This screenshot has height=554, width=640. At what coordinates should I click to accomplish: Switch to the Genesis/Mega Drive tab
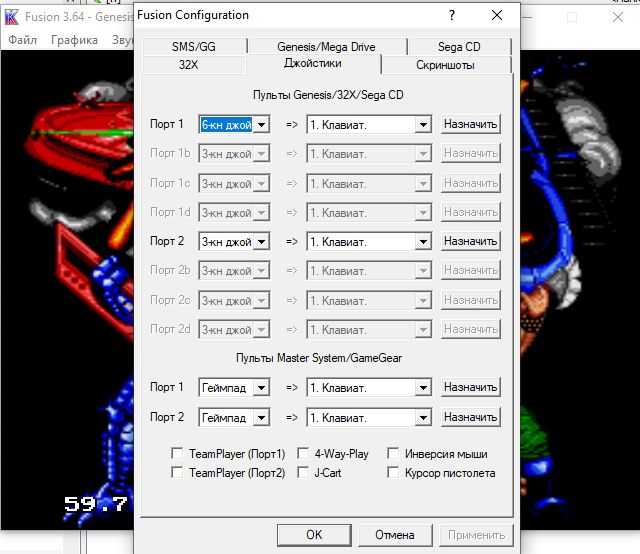tap(326, 47)
